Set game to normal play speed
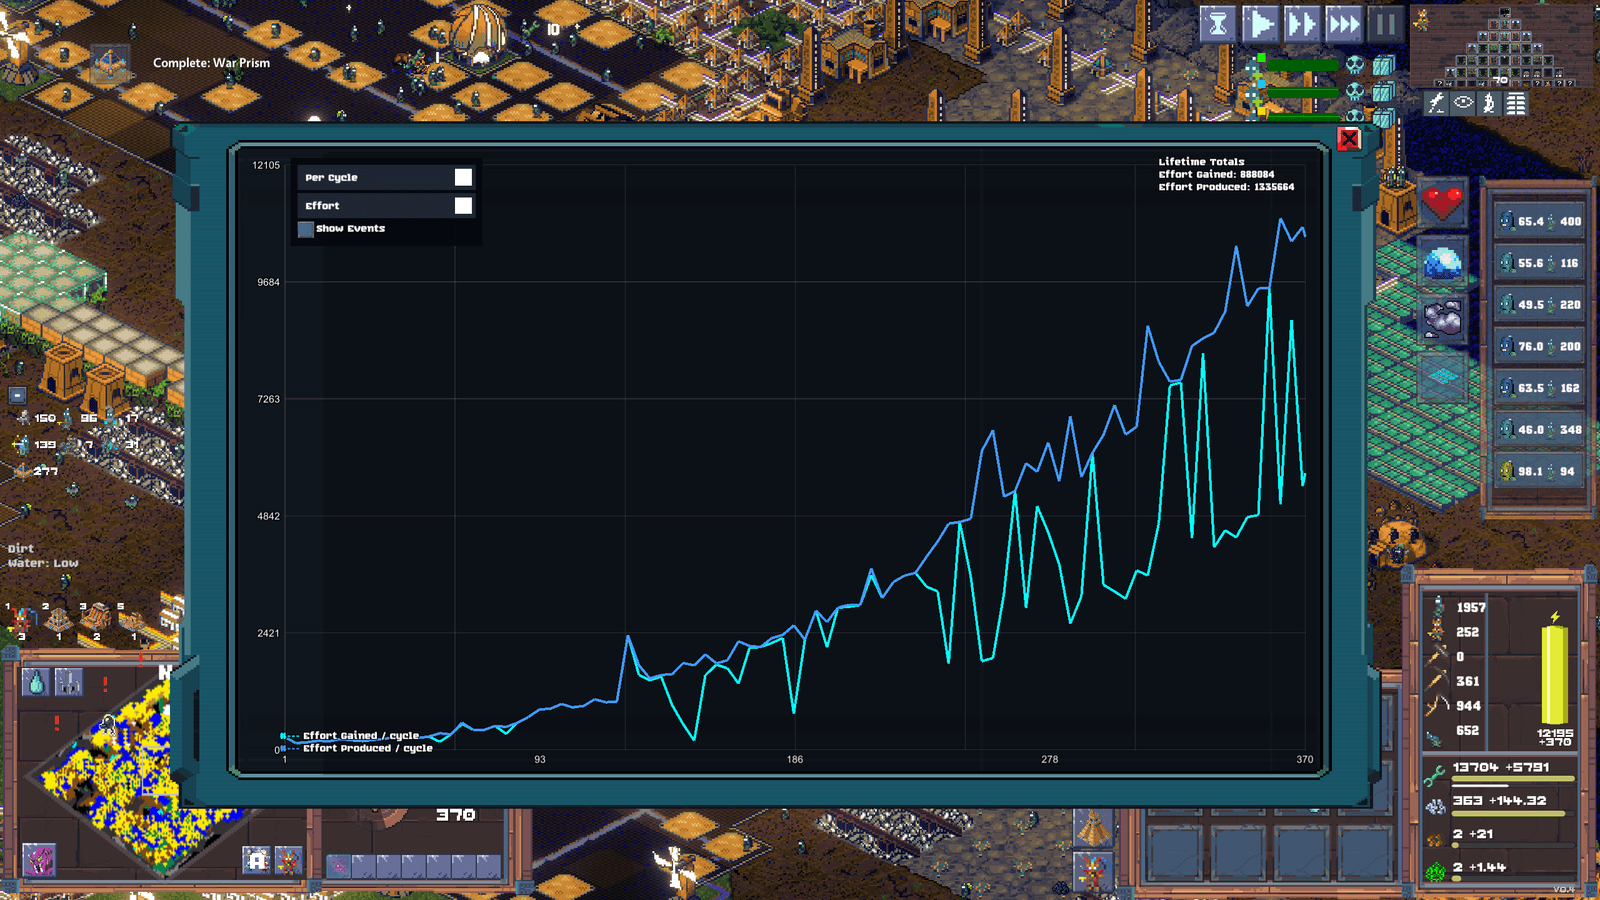Image resolution: width=1600 pixels, height=900 pixels. (x=1260, y=24)
